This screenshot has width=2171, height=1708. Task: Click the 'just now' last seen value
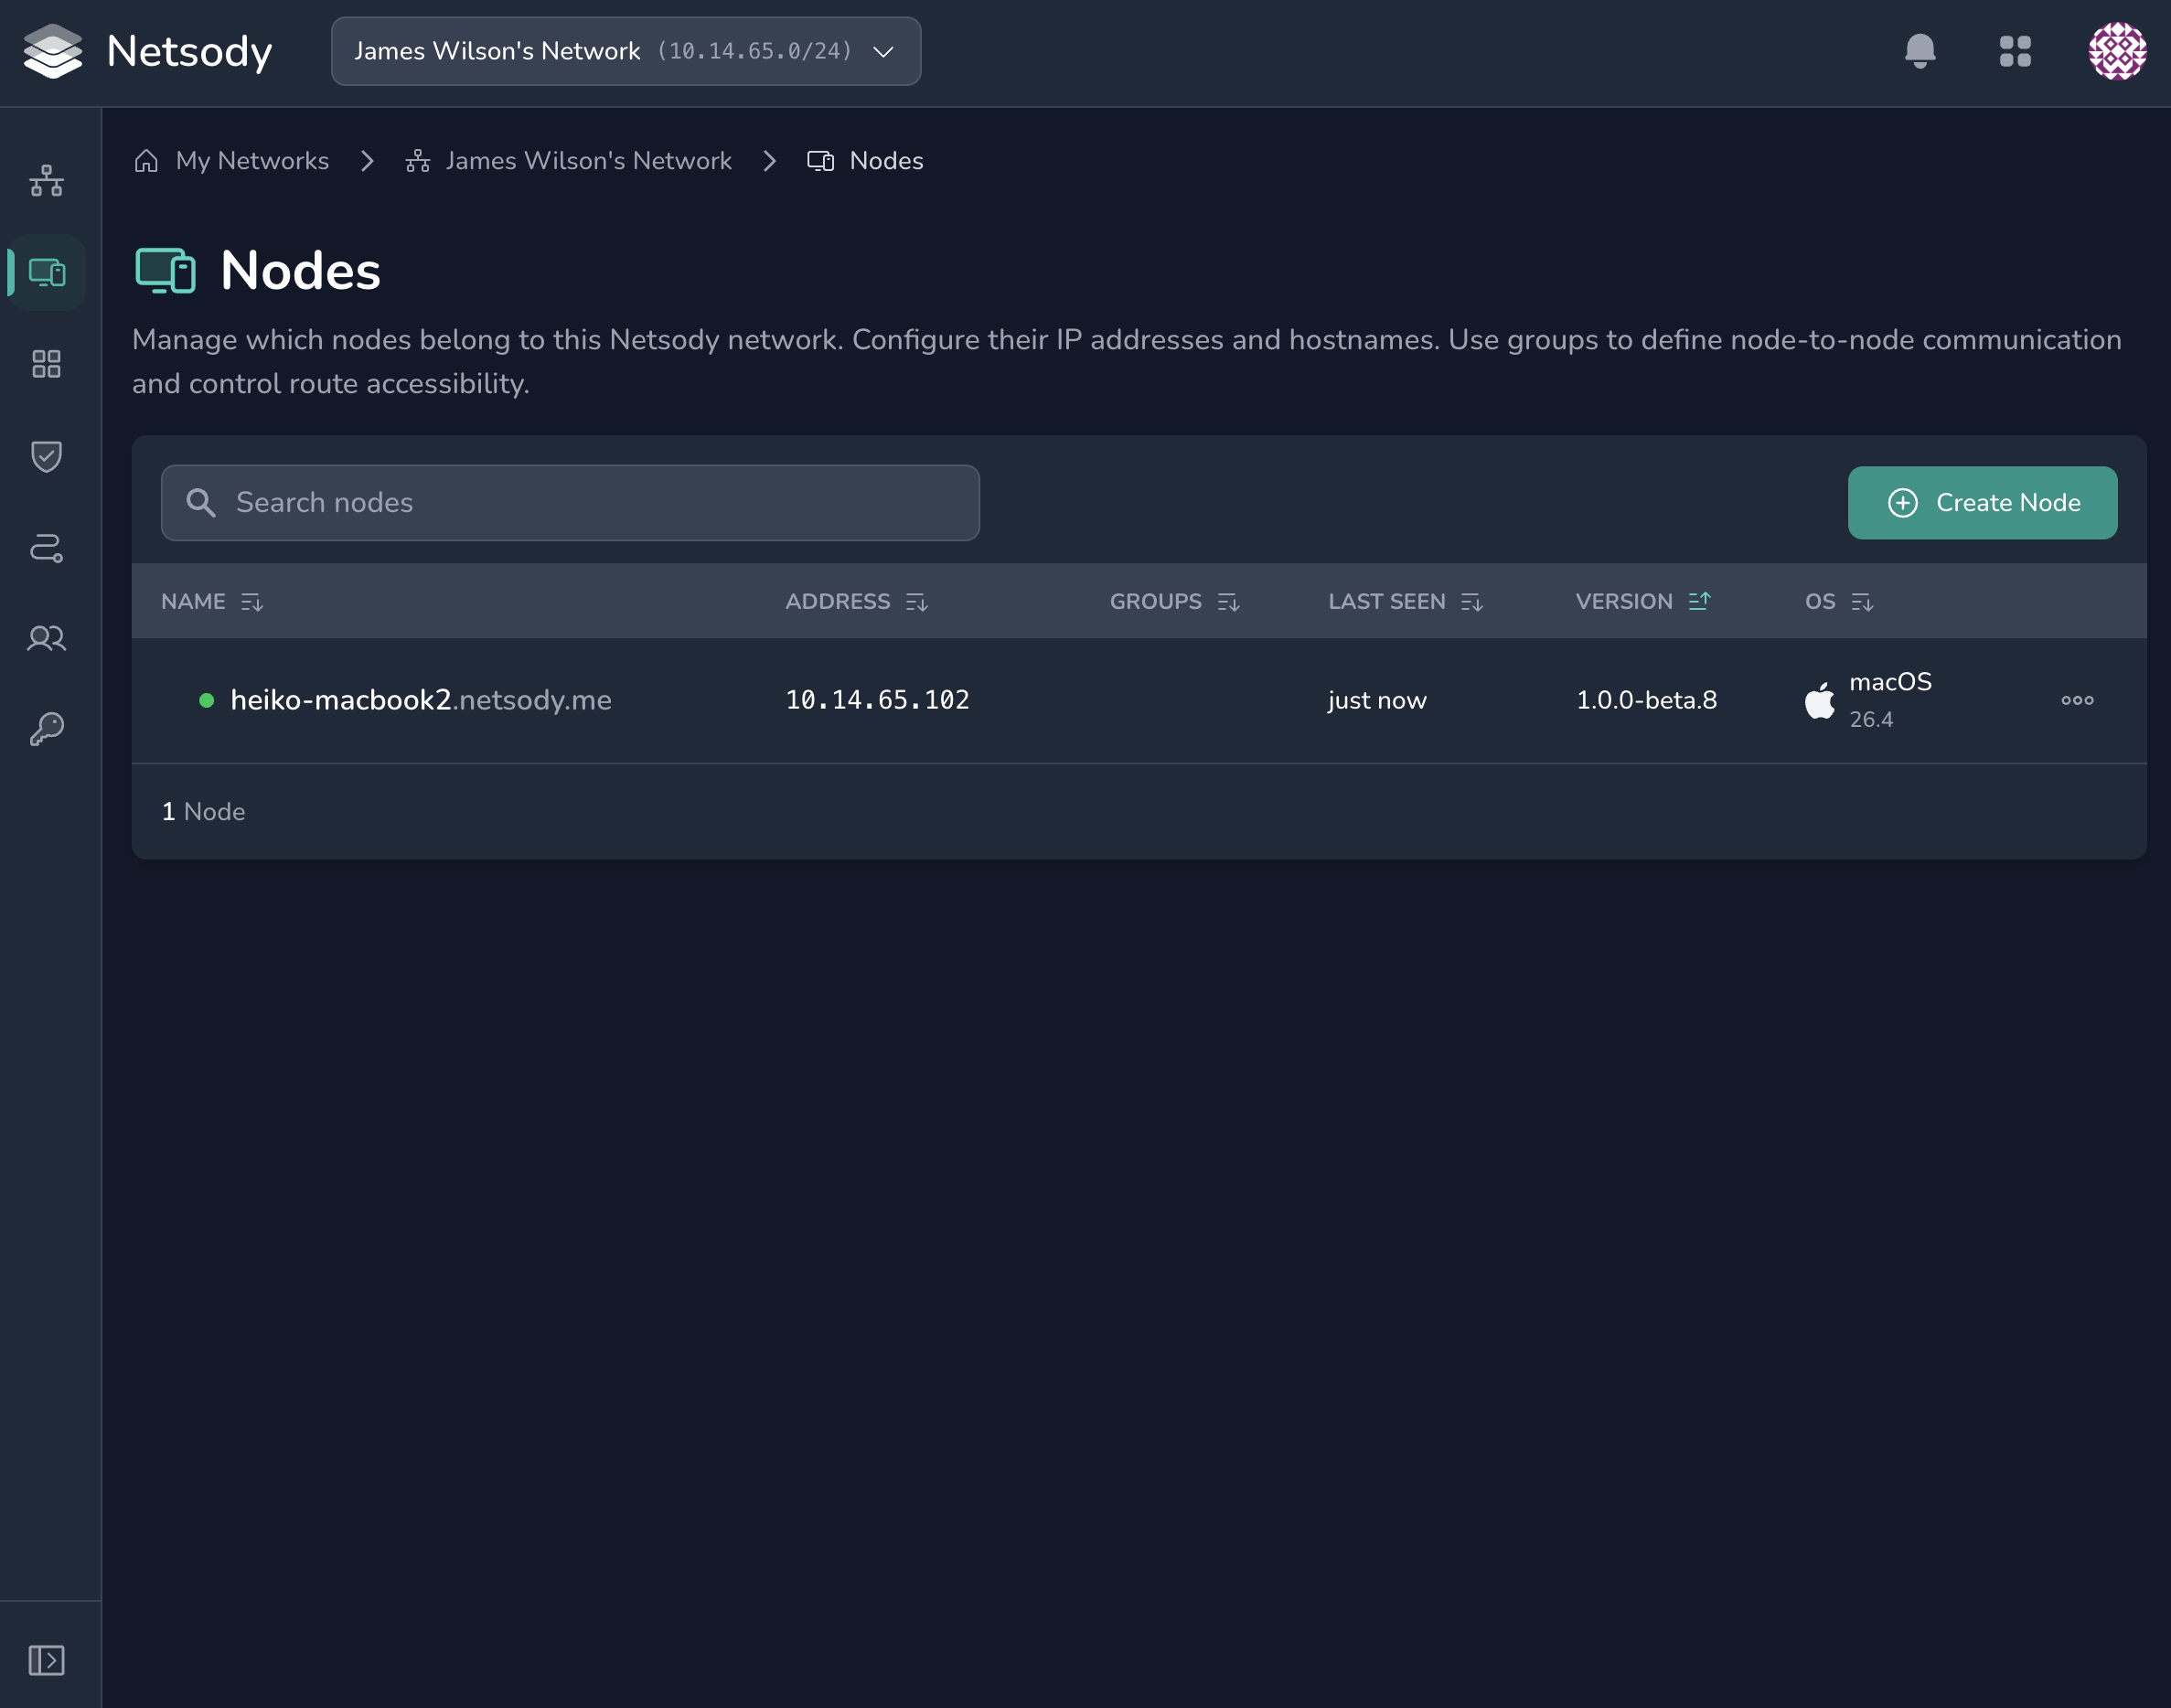coord(1377,700)
